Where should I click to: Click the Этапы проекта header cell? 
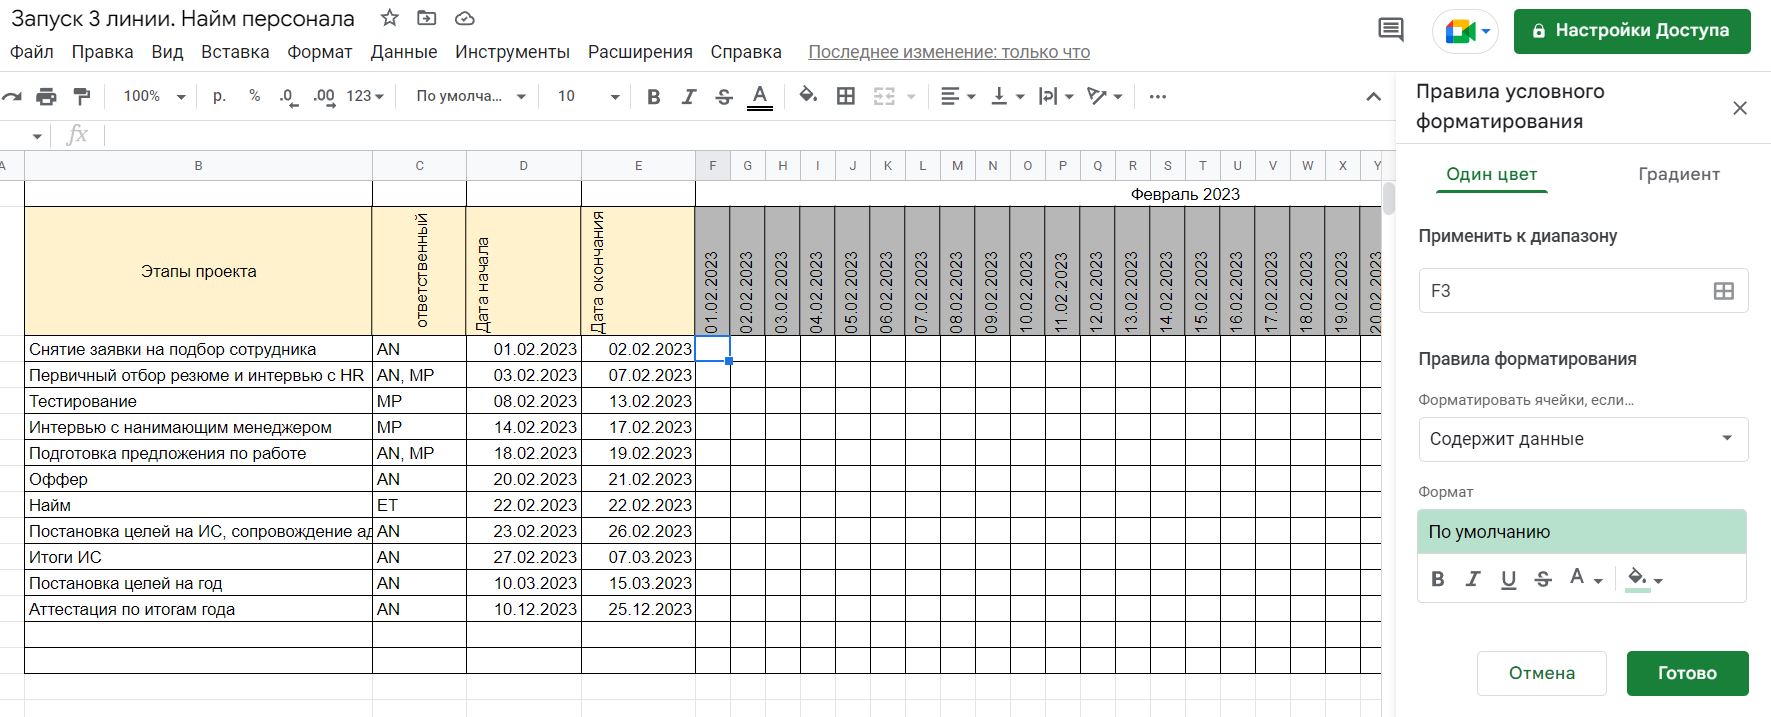coord(198,271)
